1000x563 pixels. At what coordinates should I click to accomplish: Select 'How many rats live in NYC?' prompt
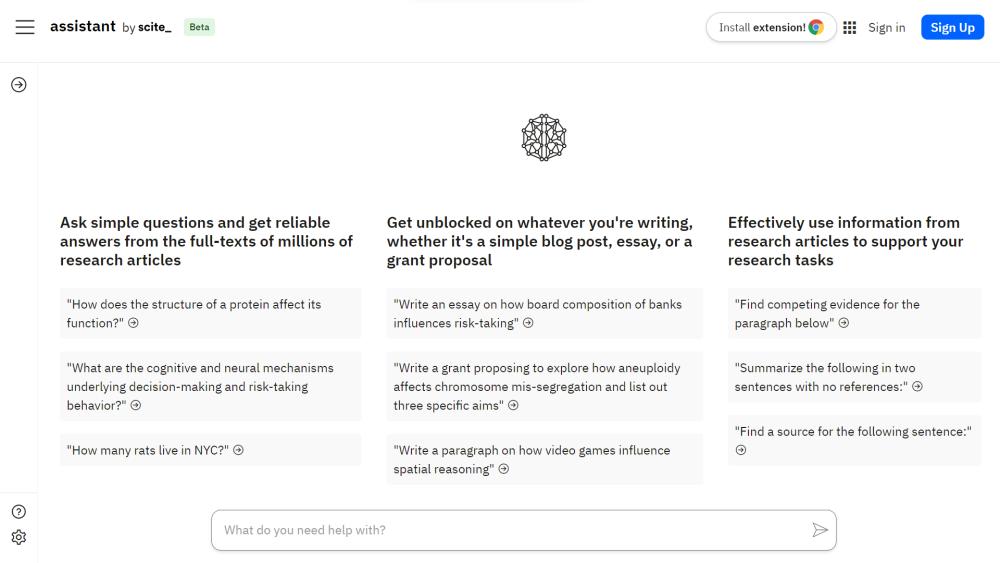pos(210,450)
